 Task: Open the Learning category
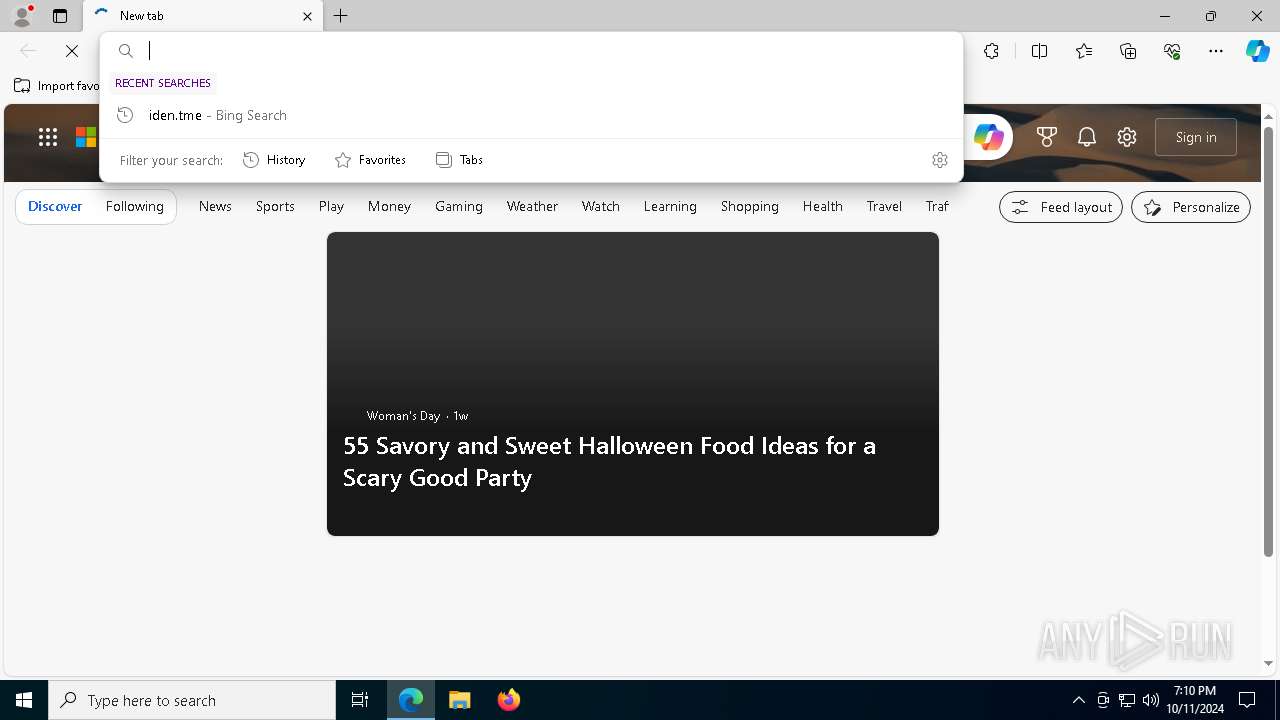tap(670, 207)
